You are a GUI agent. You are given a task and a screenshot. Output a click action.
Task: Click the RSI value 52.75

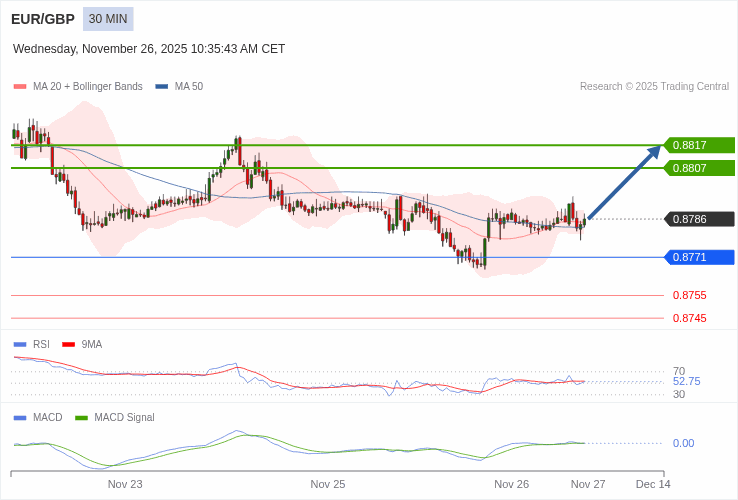coord(687,381)
